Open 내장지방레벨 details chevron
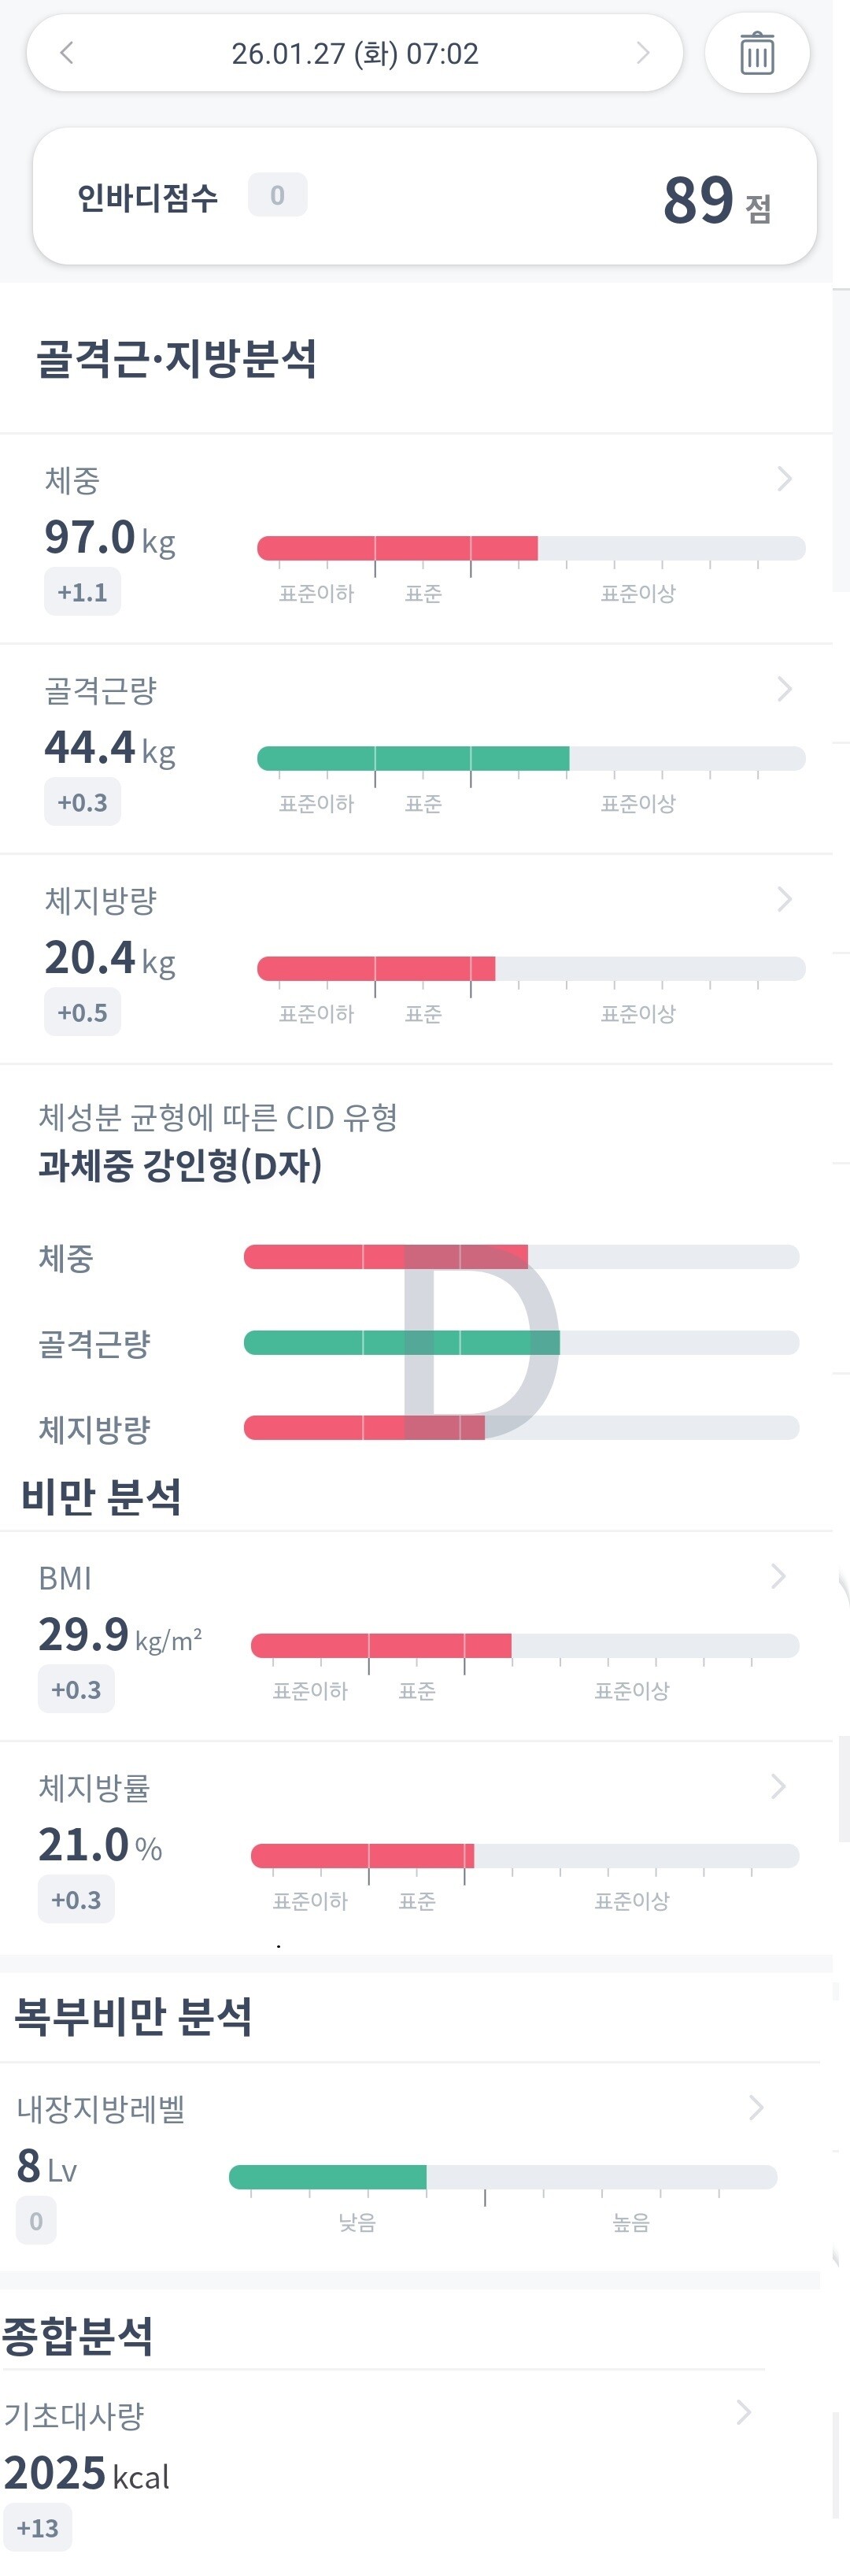Image resolution: width=850 pixels, height=2576 pixels. pyautogui.click(x=756, y=2107)
